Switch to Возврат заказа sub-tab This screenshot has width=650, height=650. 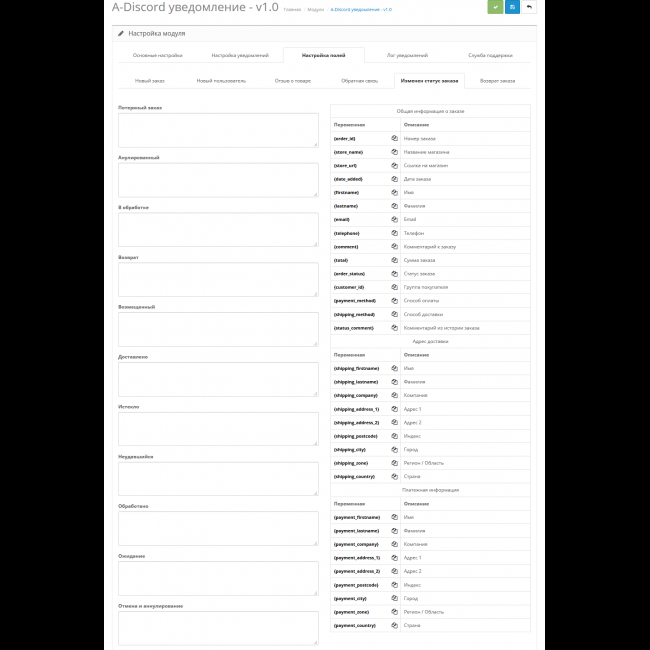pos(497,81)
